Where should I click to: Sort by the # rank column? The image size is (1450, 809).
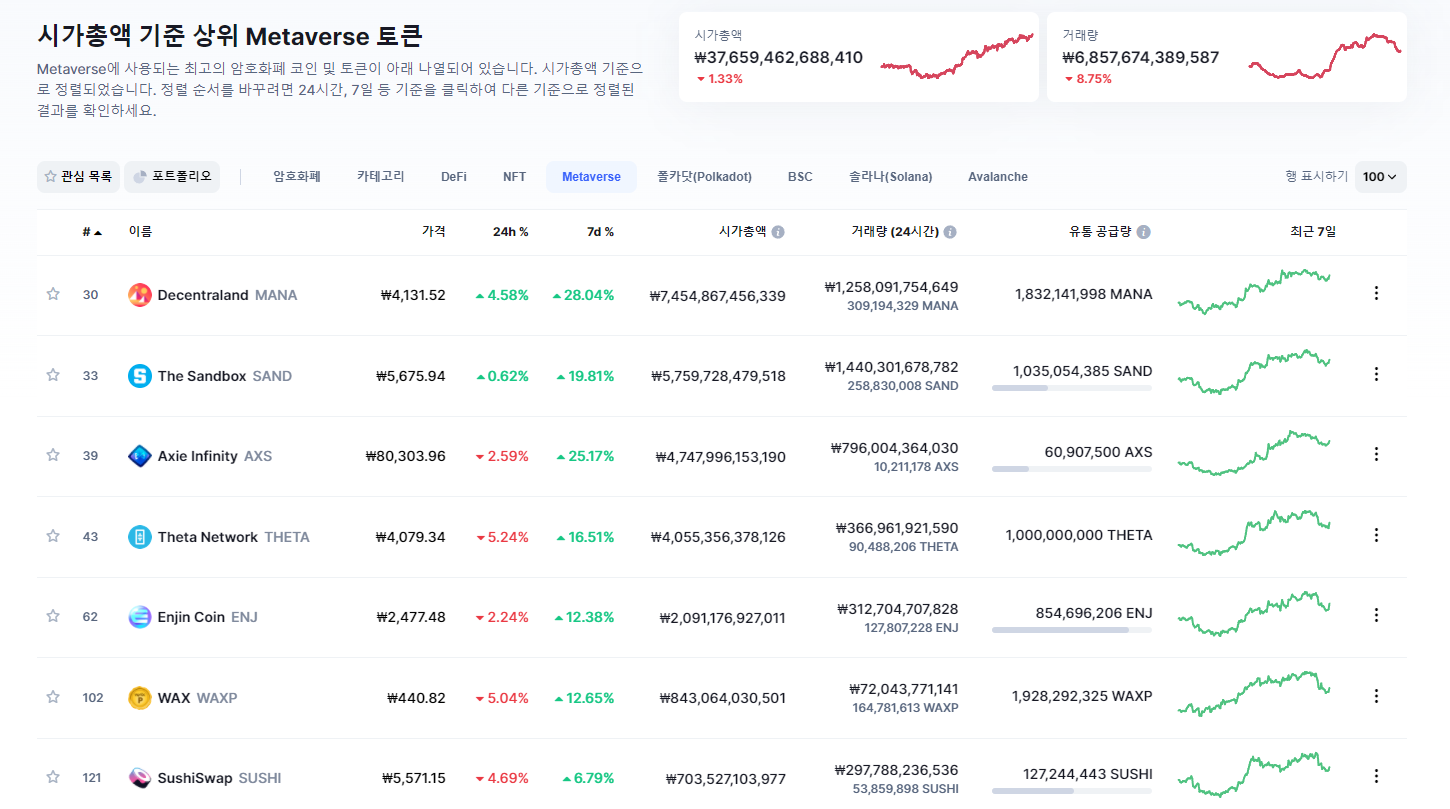point(92,232)
